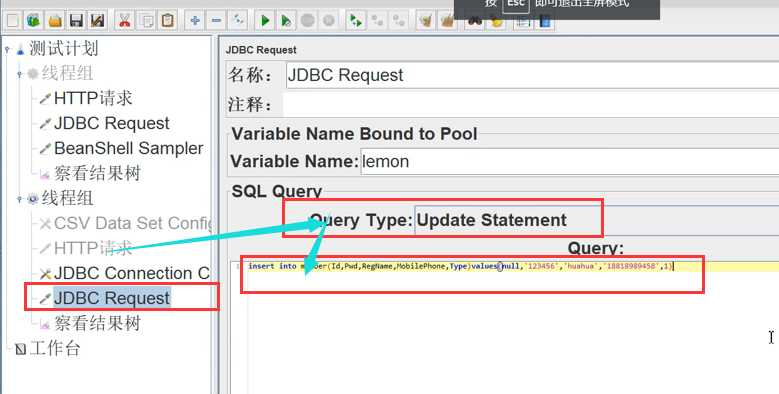
Task: Click the Variable Name field with lemon
Action: click(570, 161)
